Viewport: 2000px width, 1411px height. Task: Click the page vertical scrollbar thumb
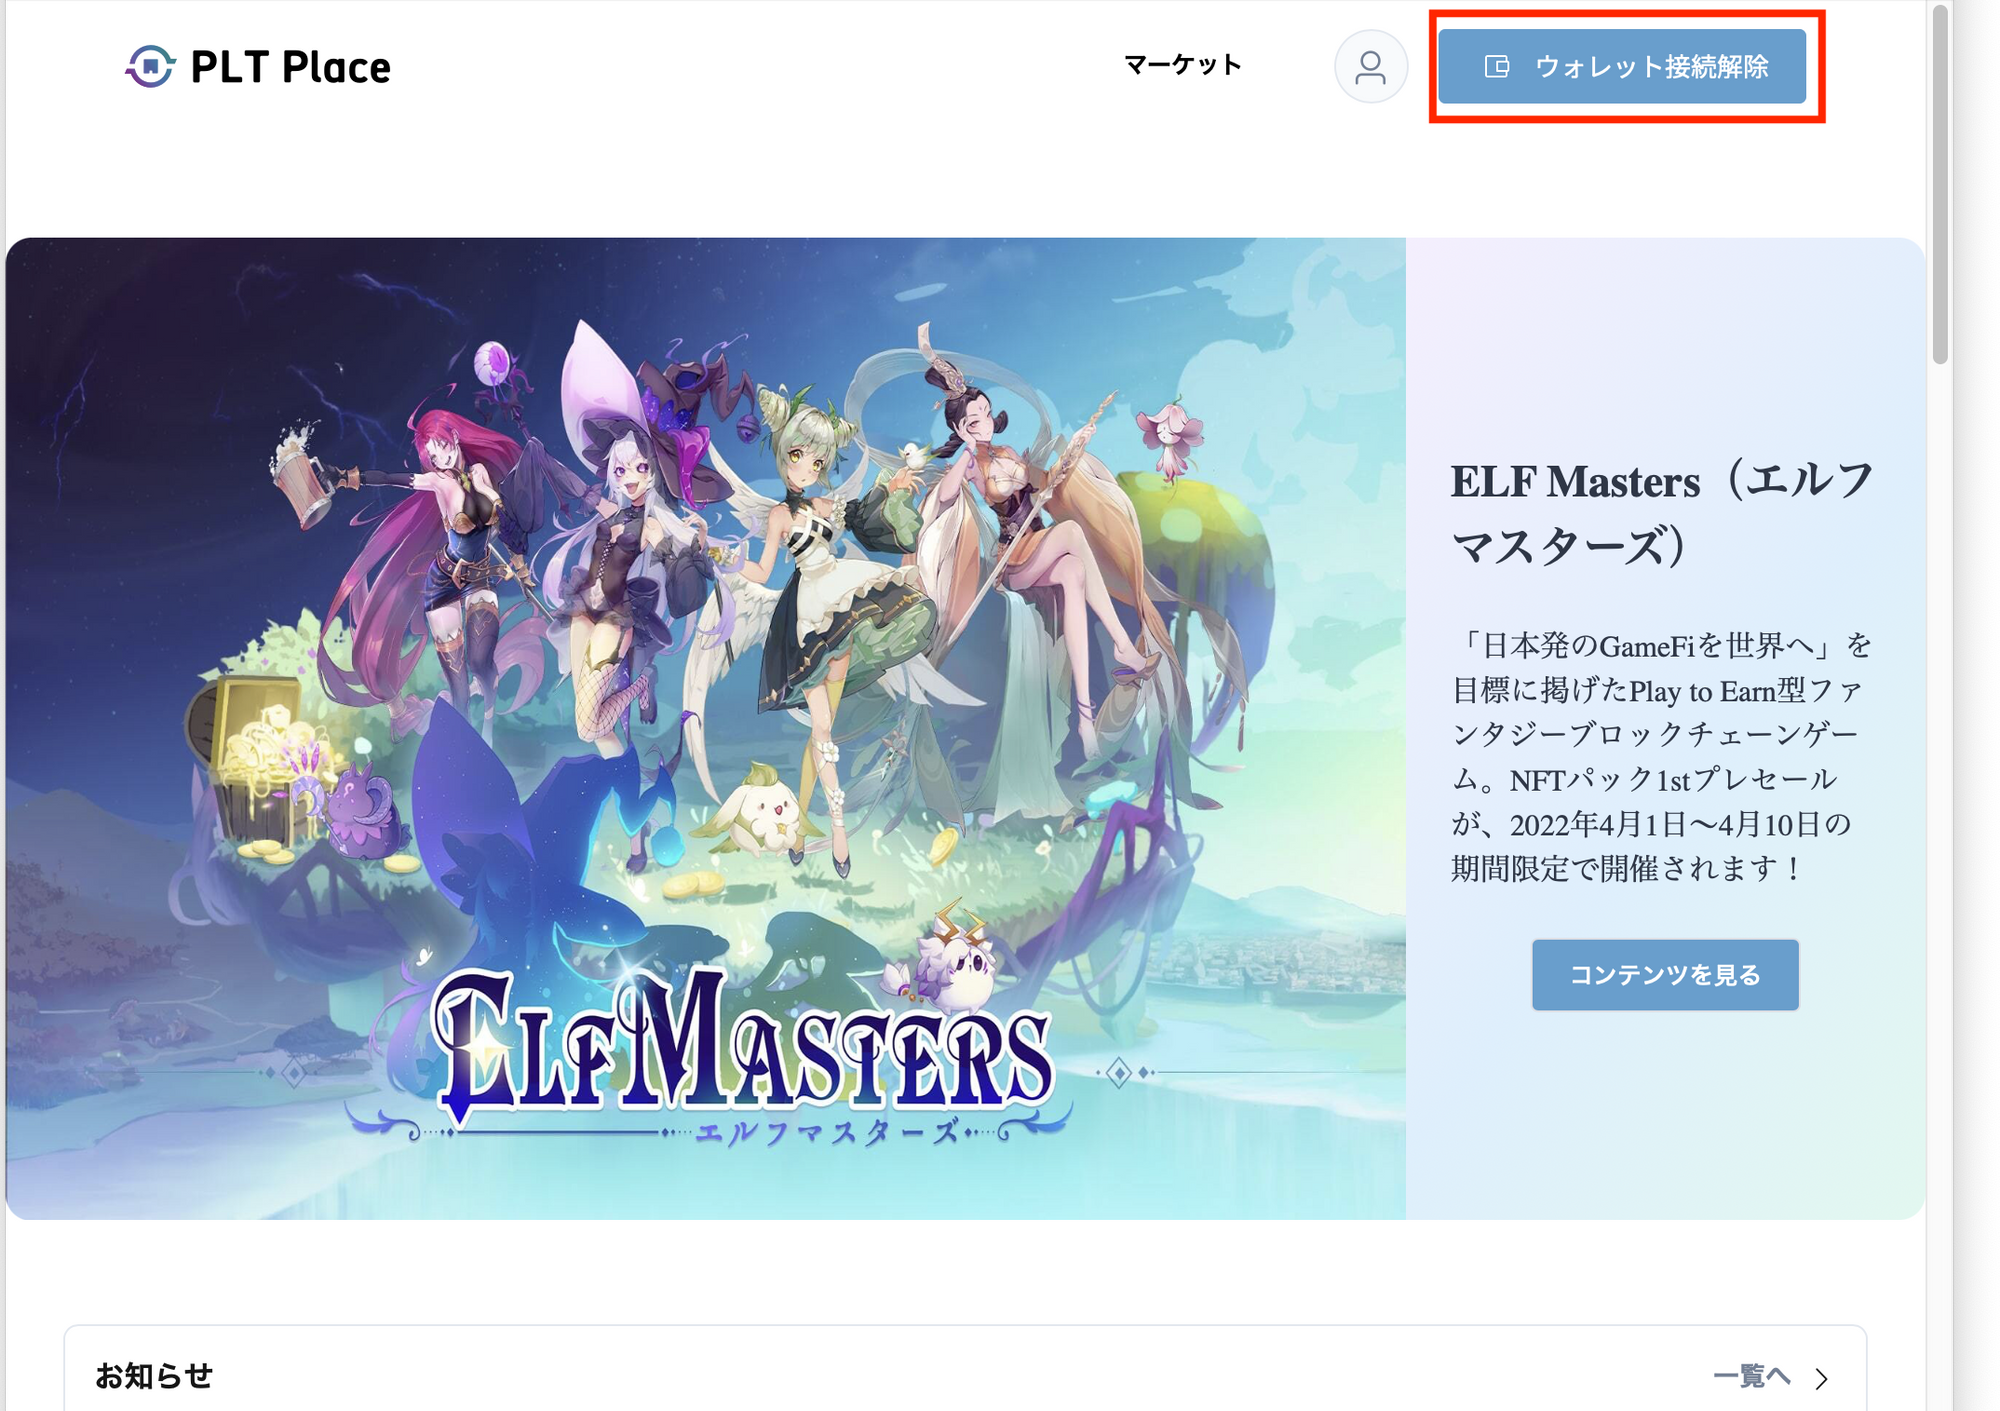pyautogui.click(x=1939, y=185)
